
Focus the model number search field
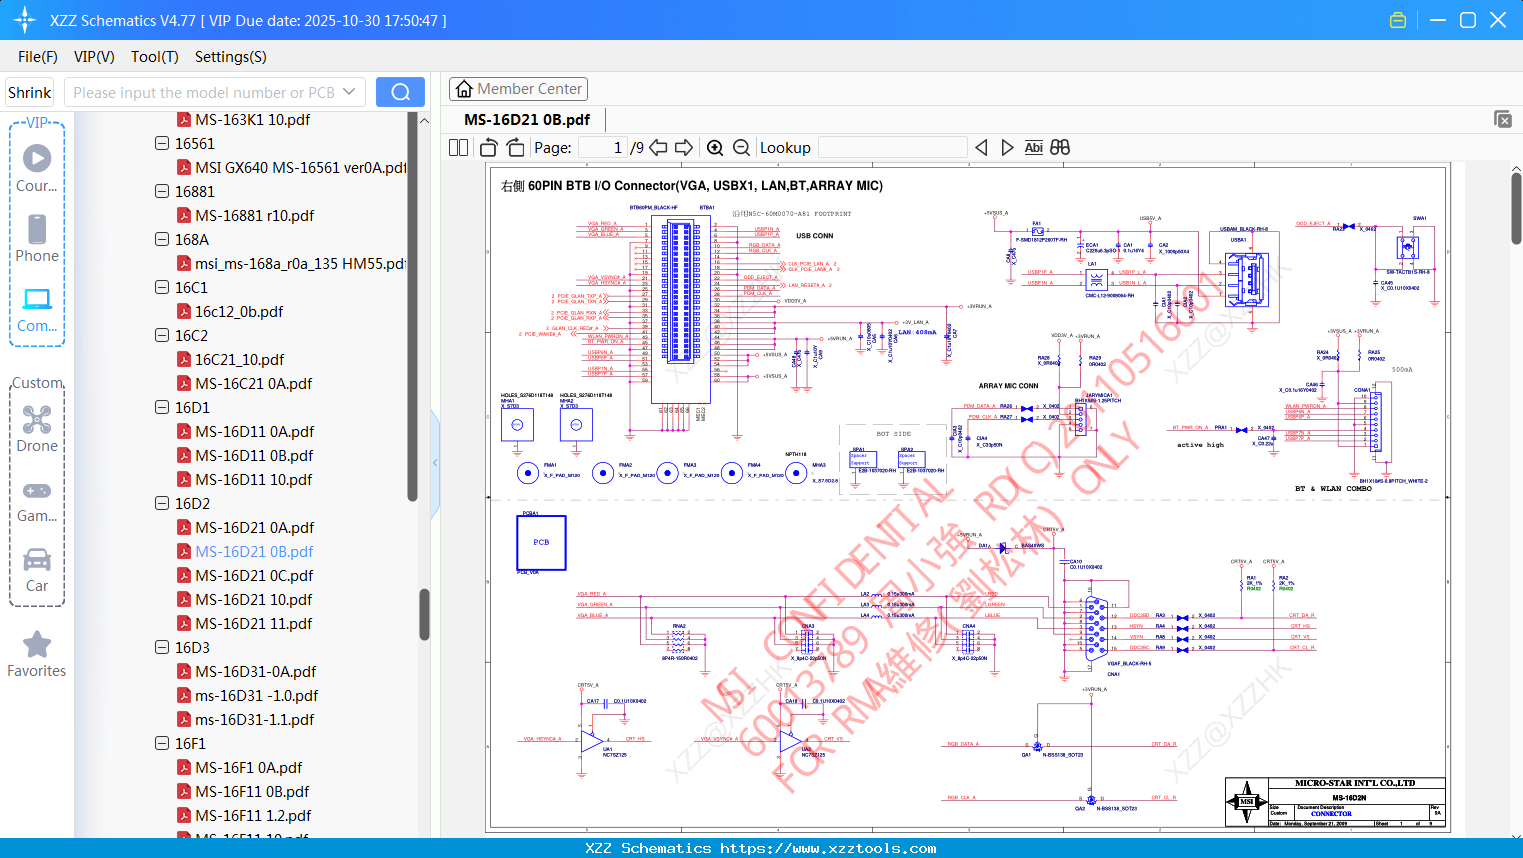click(203, 92)
